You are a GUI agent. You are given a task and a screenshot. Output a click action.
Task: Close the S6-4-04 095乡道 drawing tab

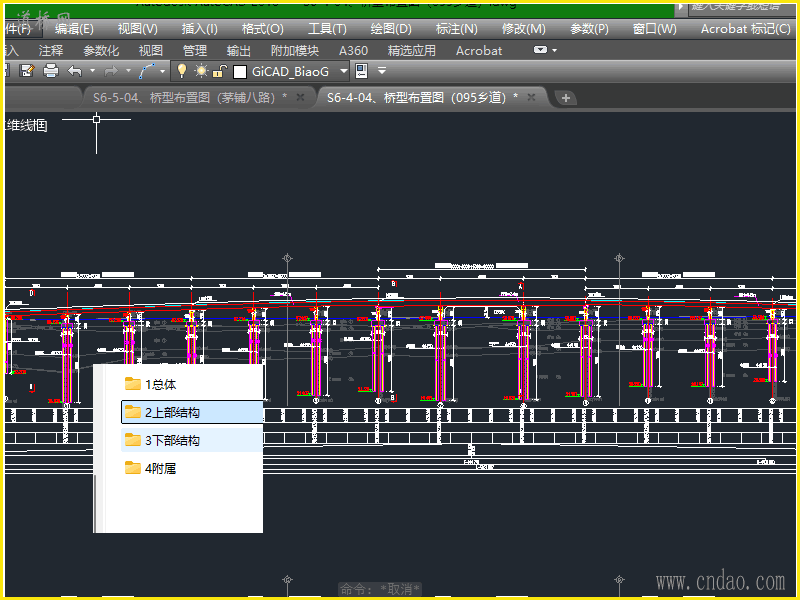pyautogui.click(x=532, y=98)
